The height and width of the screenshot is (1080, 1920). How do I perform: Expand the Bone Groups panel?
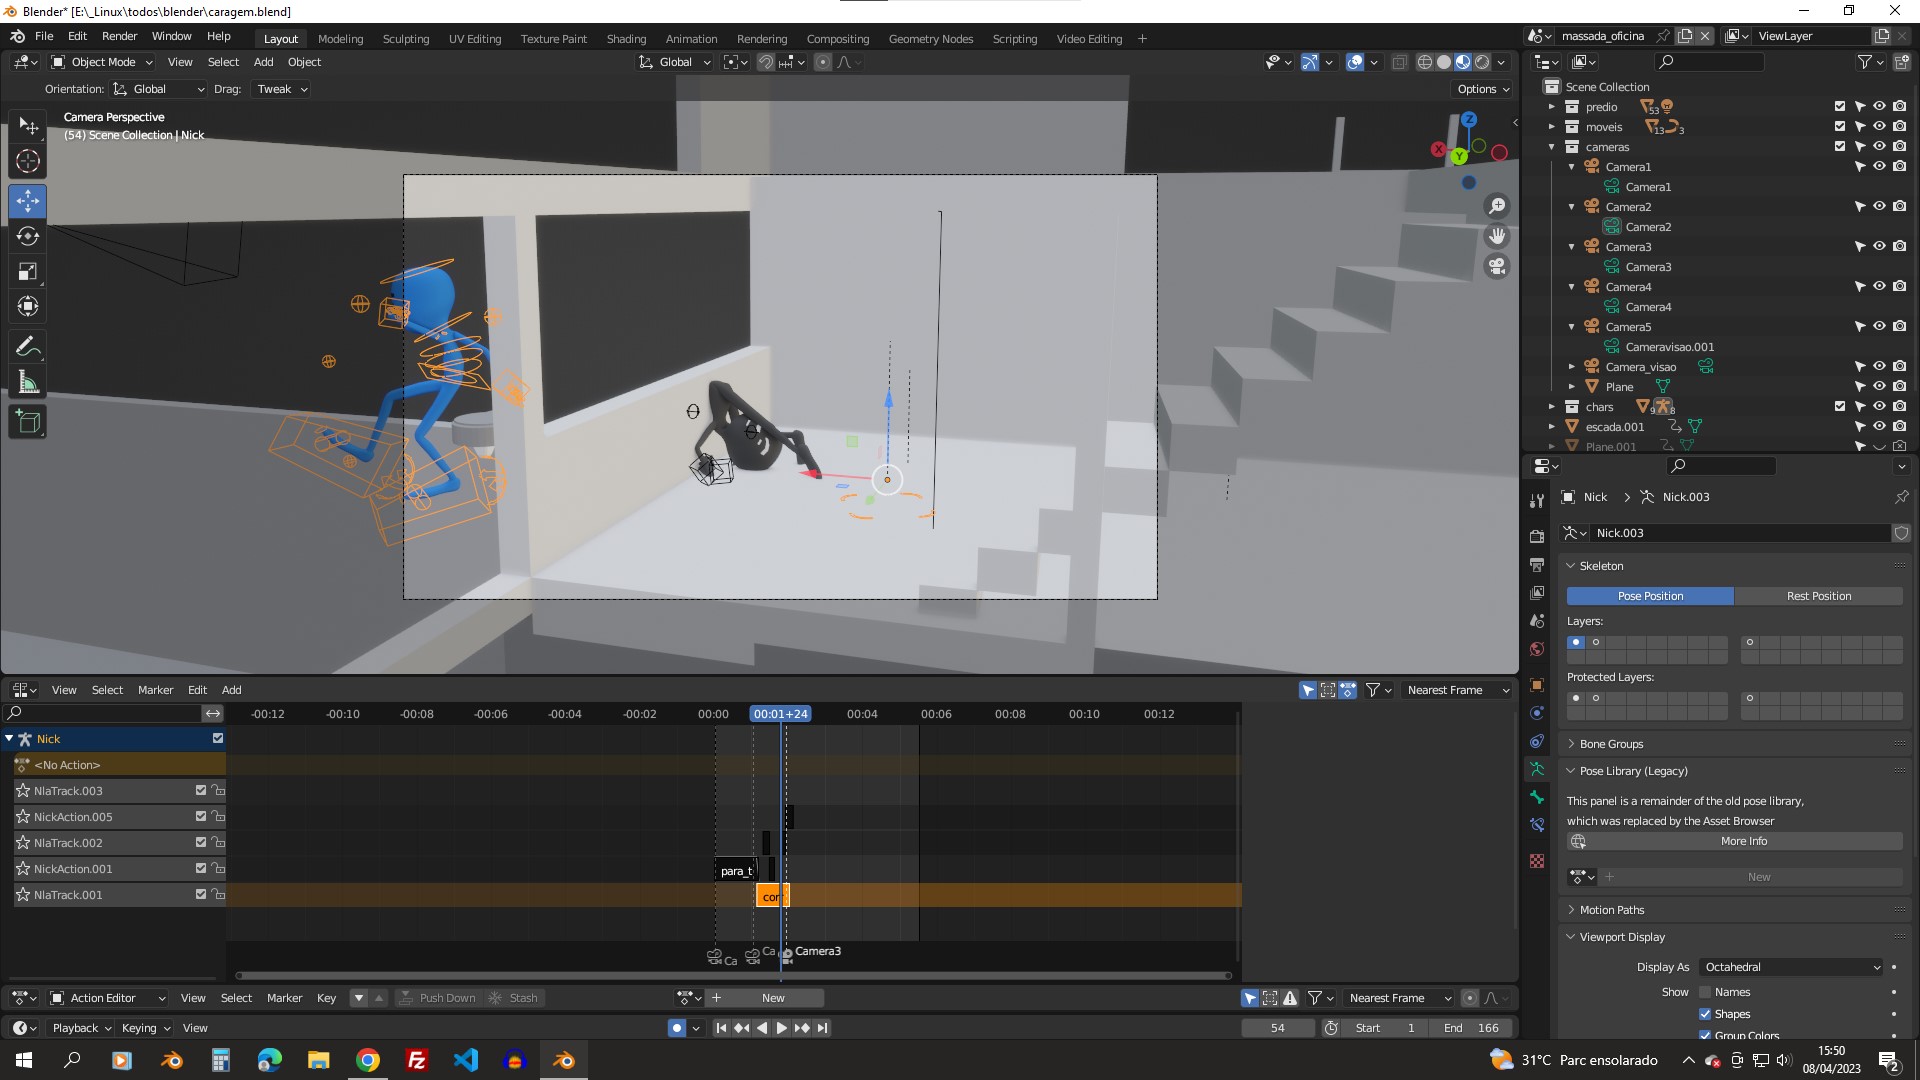pos(1610,744)
